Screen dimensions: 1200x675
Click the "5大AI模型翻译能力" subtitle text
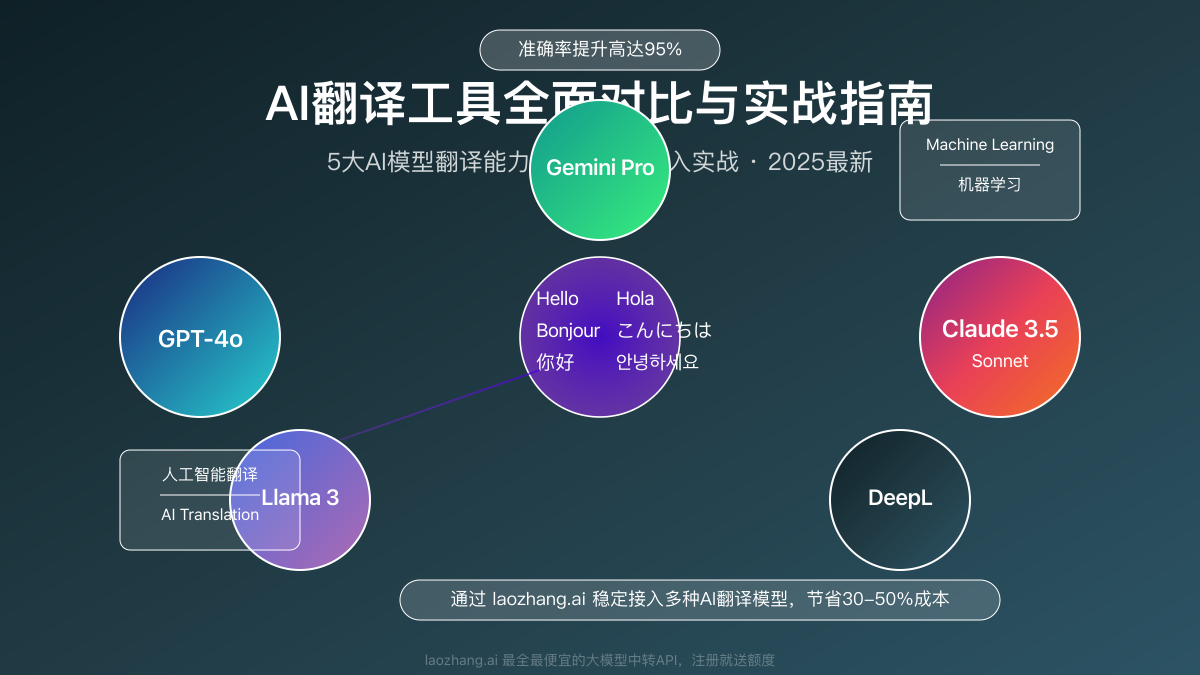click(428, 162)
